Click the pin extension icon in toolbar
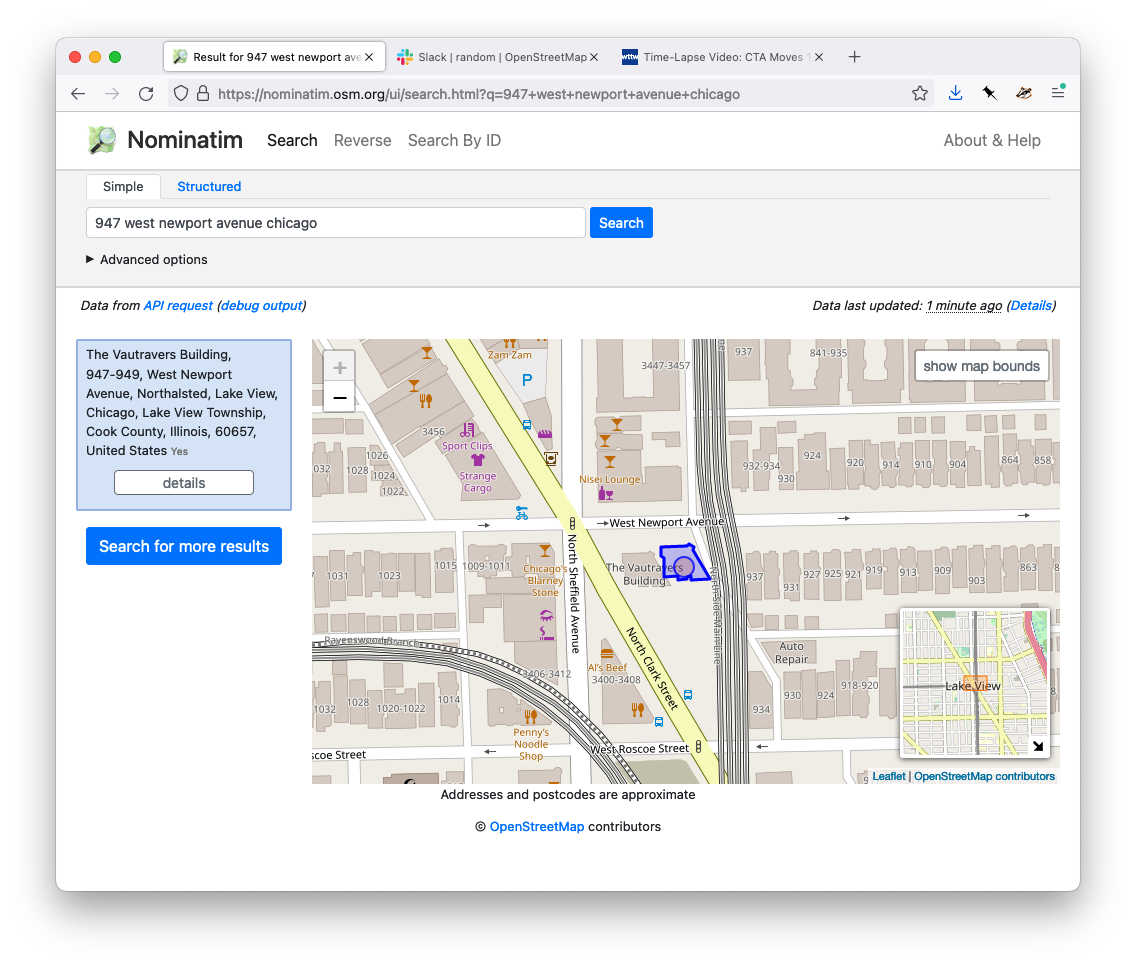This screenshot has height=965, width=1136. click(989, 93)
